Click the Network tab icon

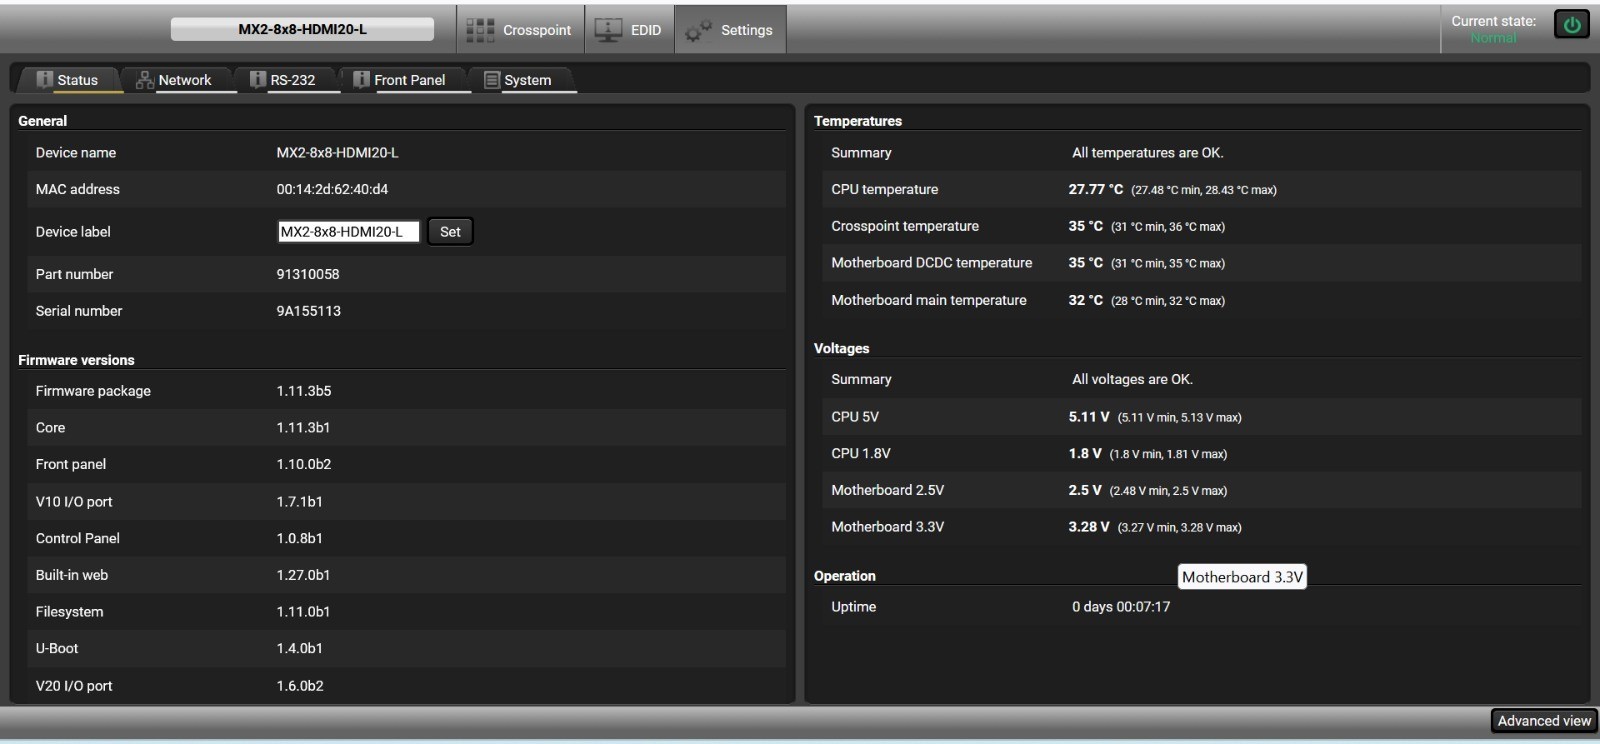tap(145, 80)
